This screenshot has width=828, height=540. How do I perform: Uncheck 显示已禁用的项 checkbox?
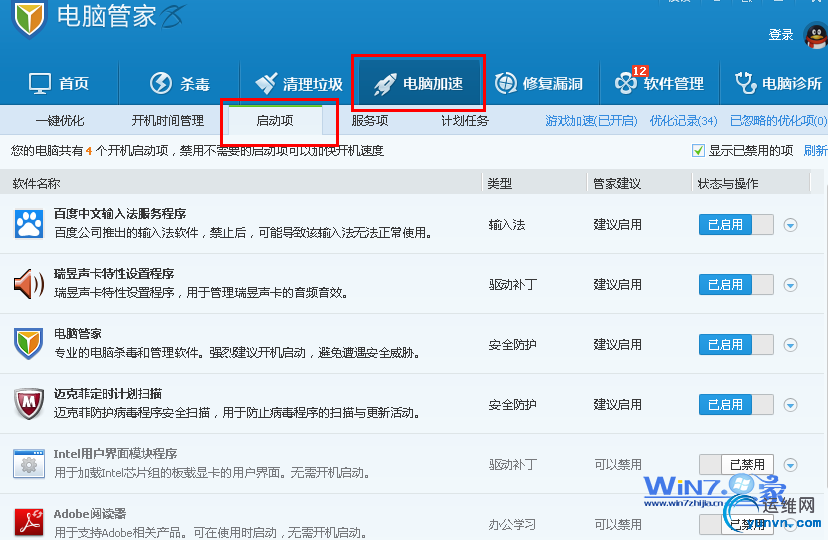tap(698, 151)
